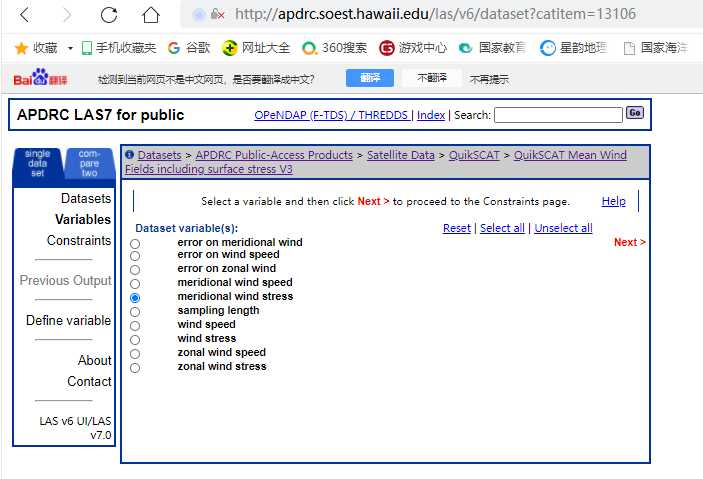Choose error on meridional wind variable

coord(135,243)
